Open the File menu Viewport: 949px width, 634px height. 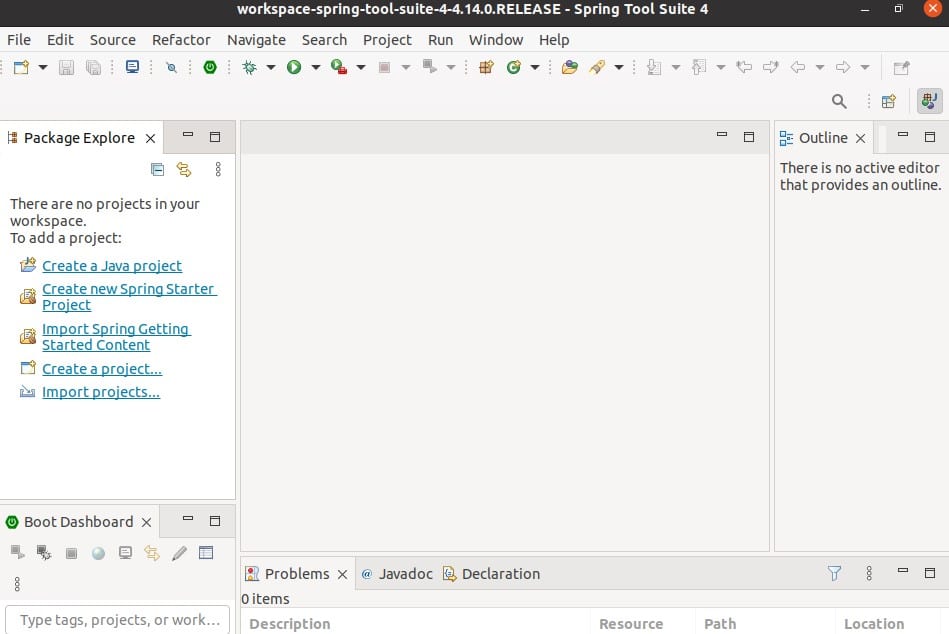(19, 40)
